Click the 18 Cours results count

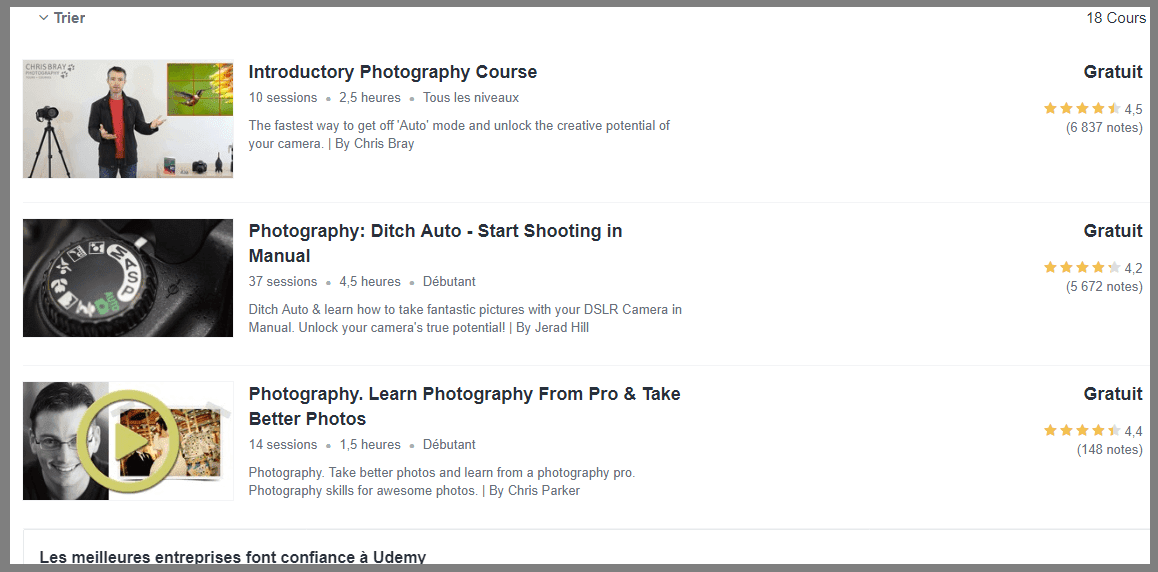(1116, 18)
